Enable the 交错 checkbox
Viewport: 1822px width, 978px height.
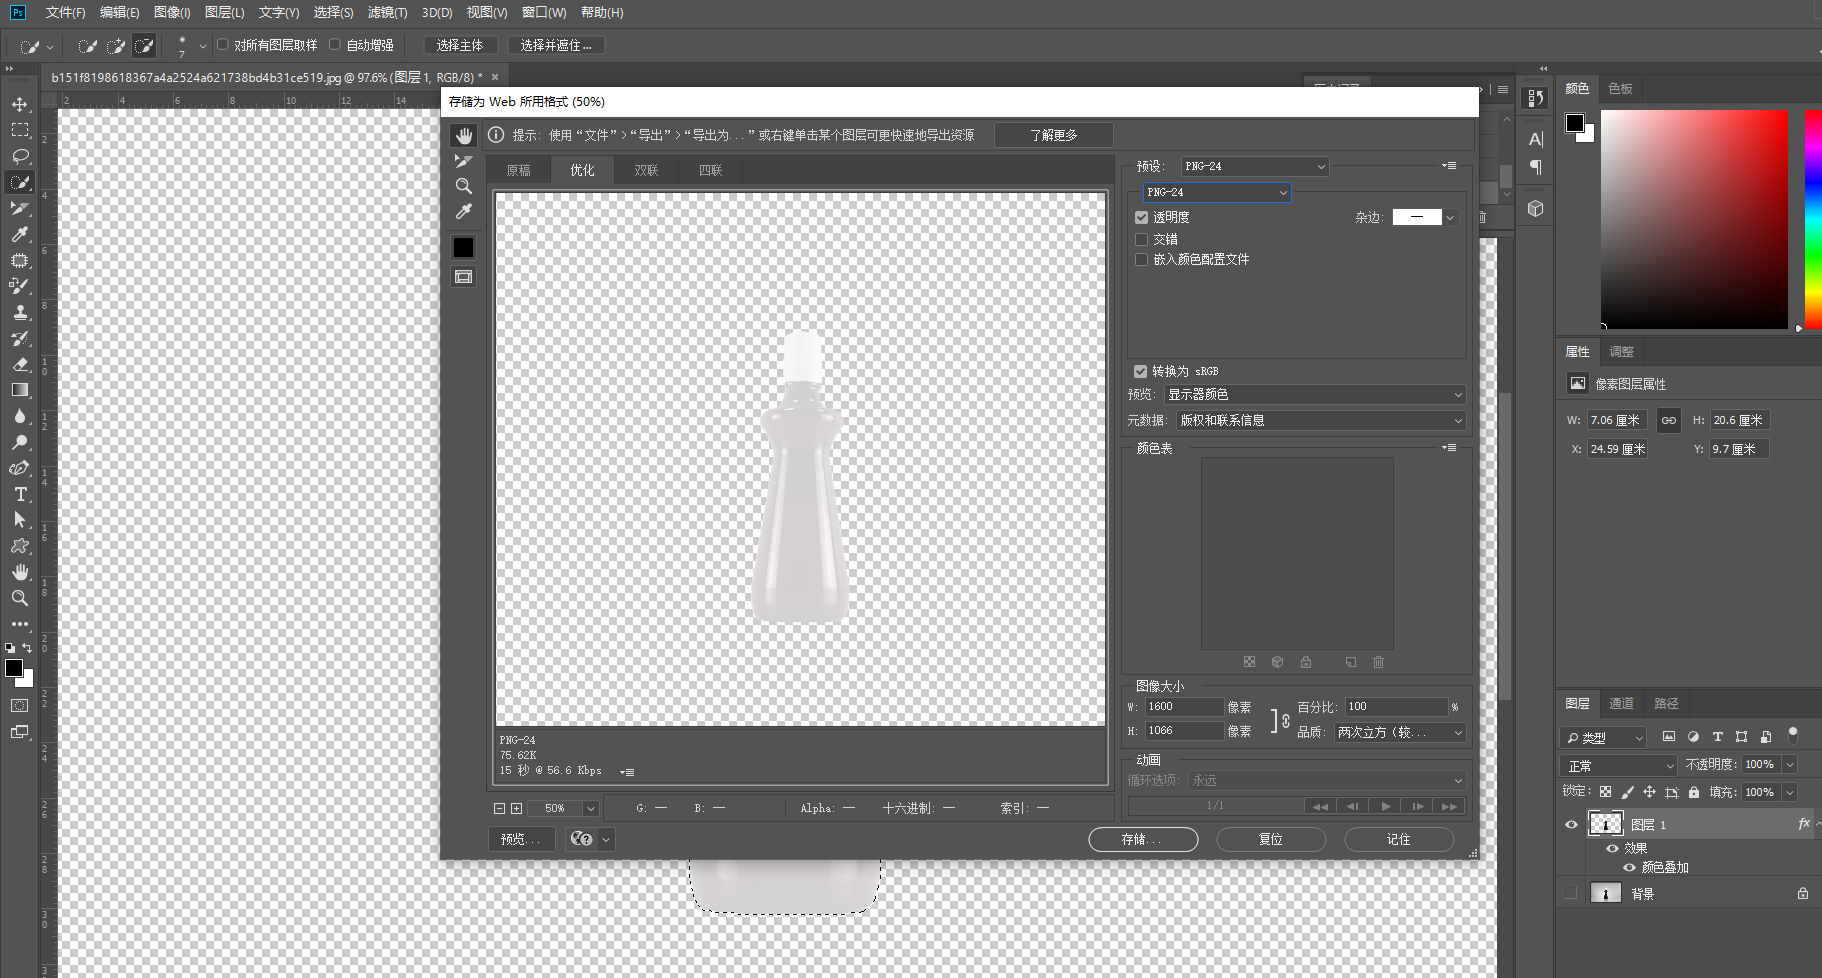[x=1141, y=239]
